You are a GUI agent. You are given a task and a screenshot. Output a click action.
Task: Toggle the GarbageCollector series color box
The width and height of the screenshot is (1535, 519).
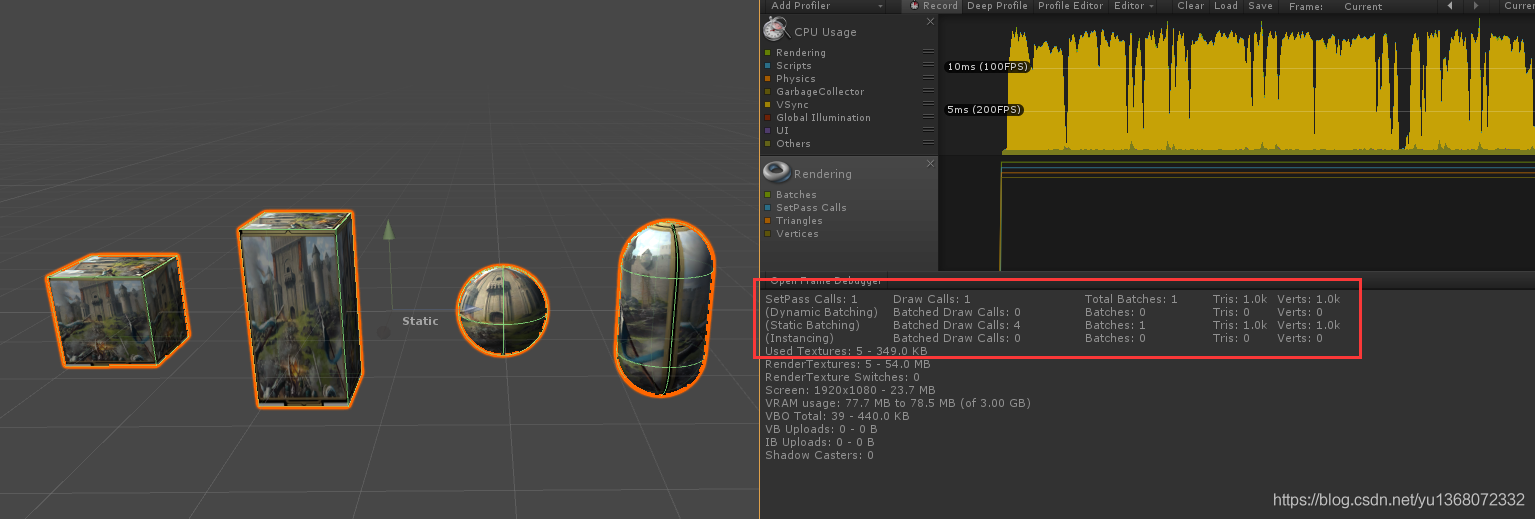tap(768, 92)
